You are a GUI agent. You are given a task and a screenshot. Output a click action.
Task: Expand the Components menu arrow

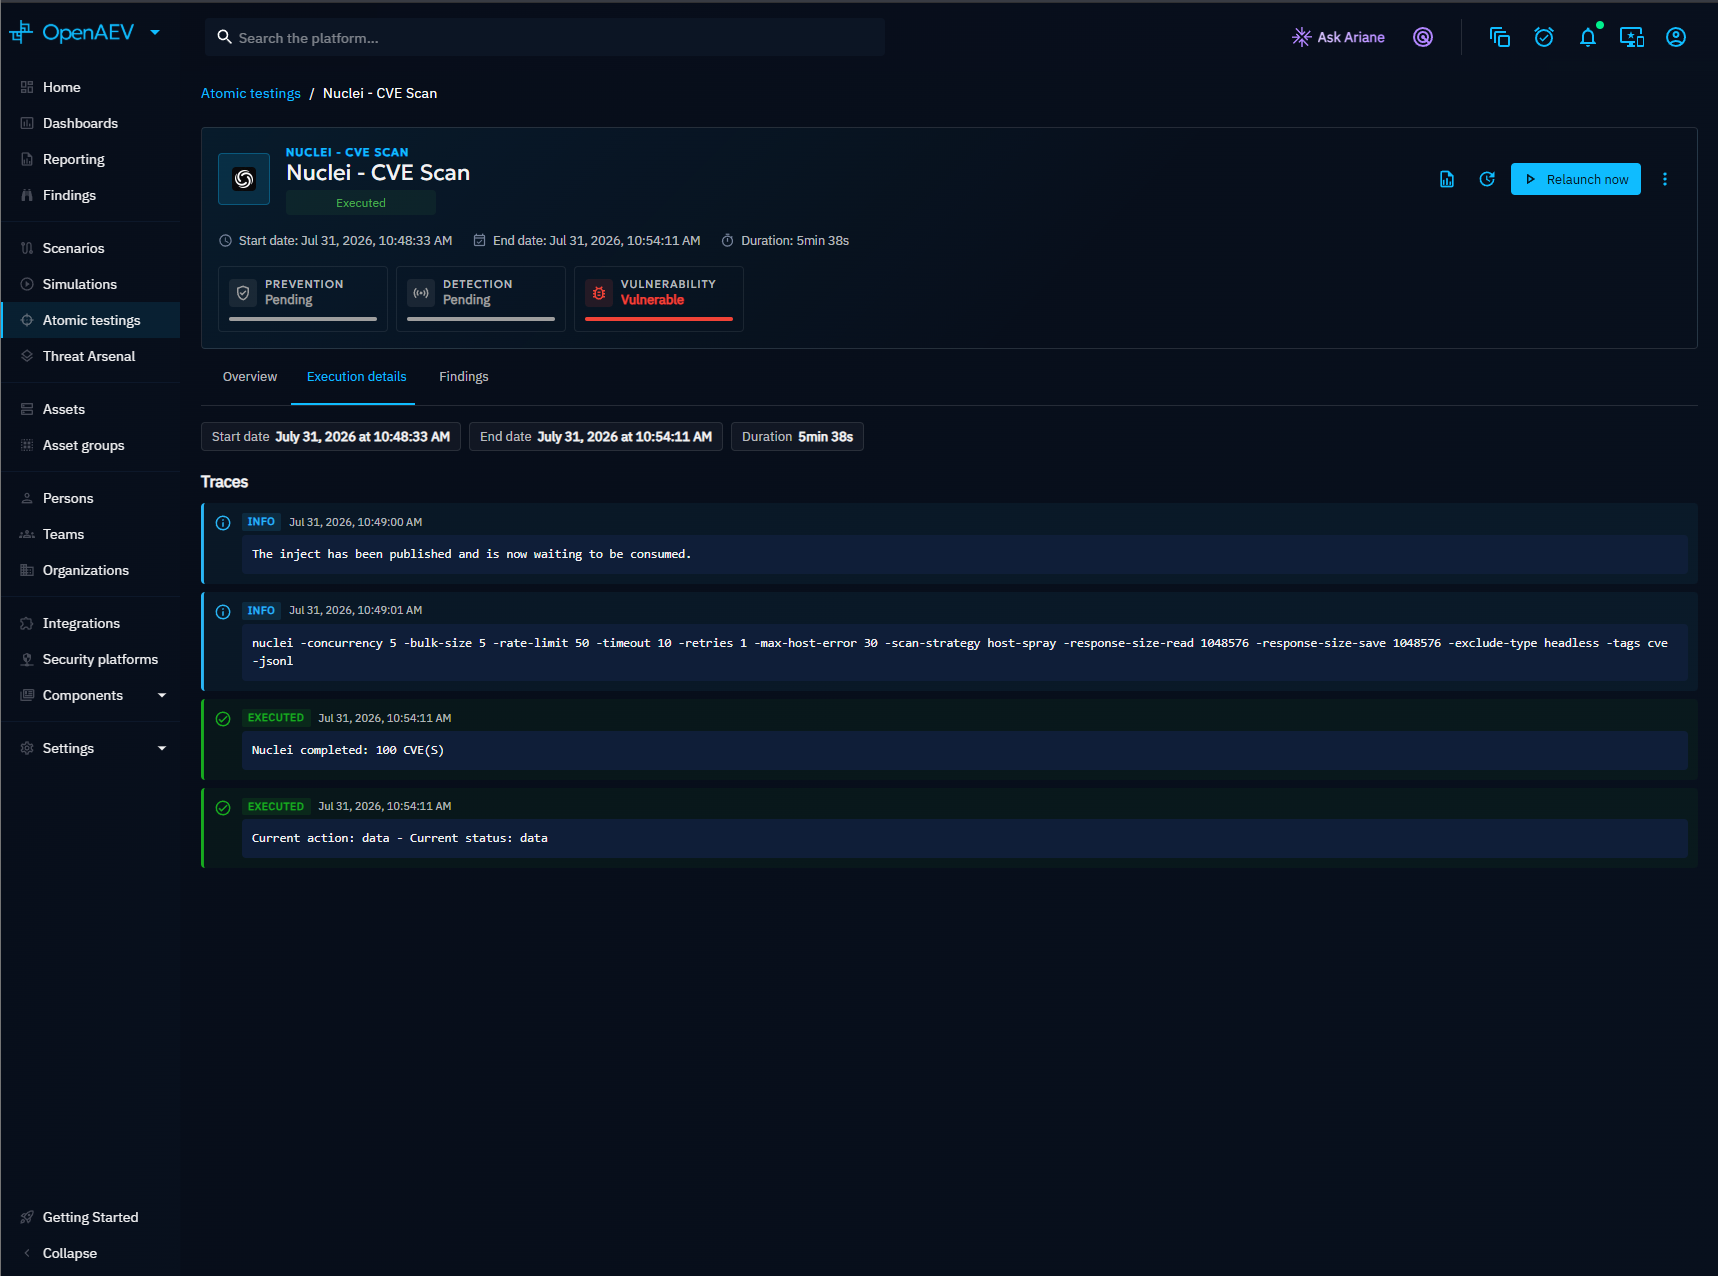tap(162, 695)
